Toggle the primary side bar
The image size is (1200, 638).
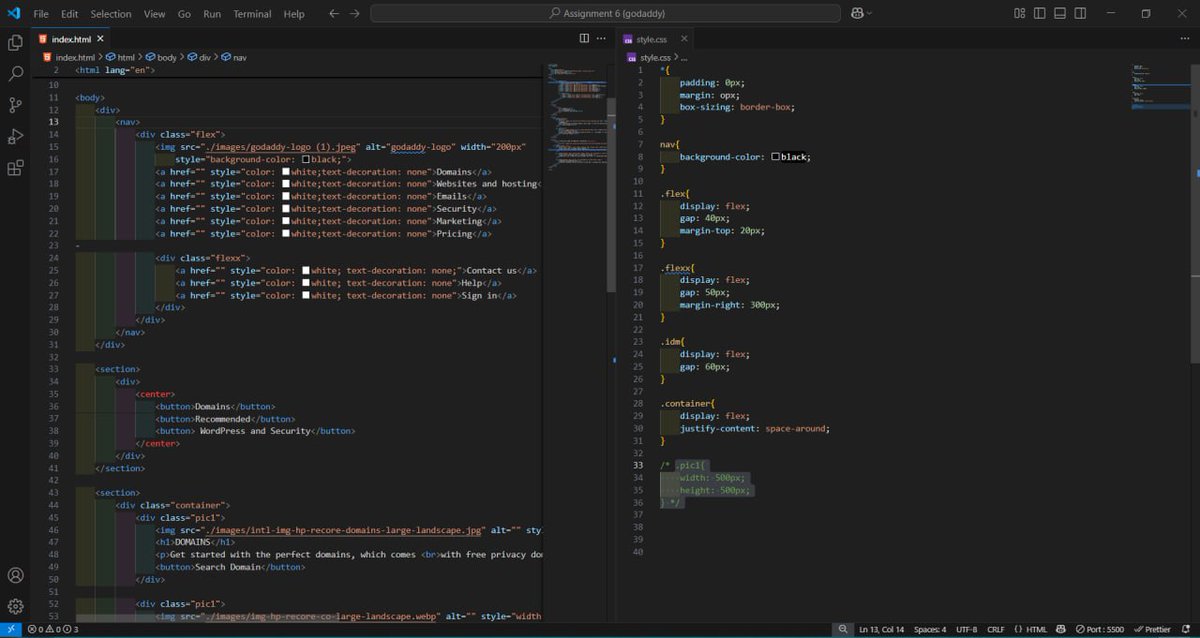pos(1040,14)
